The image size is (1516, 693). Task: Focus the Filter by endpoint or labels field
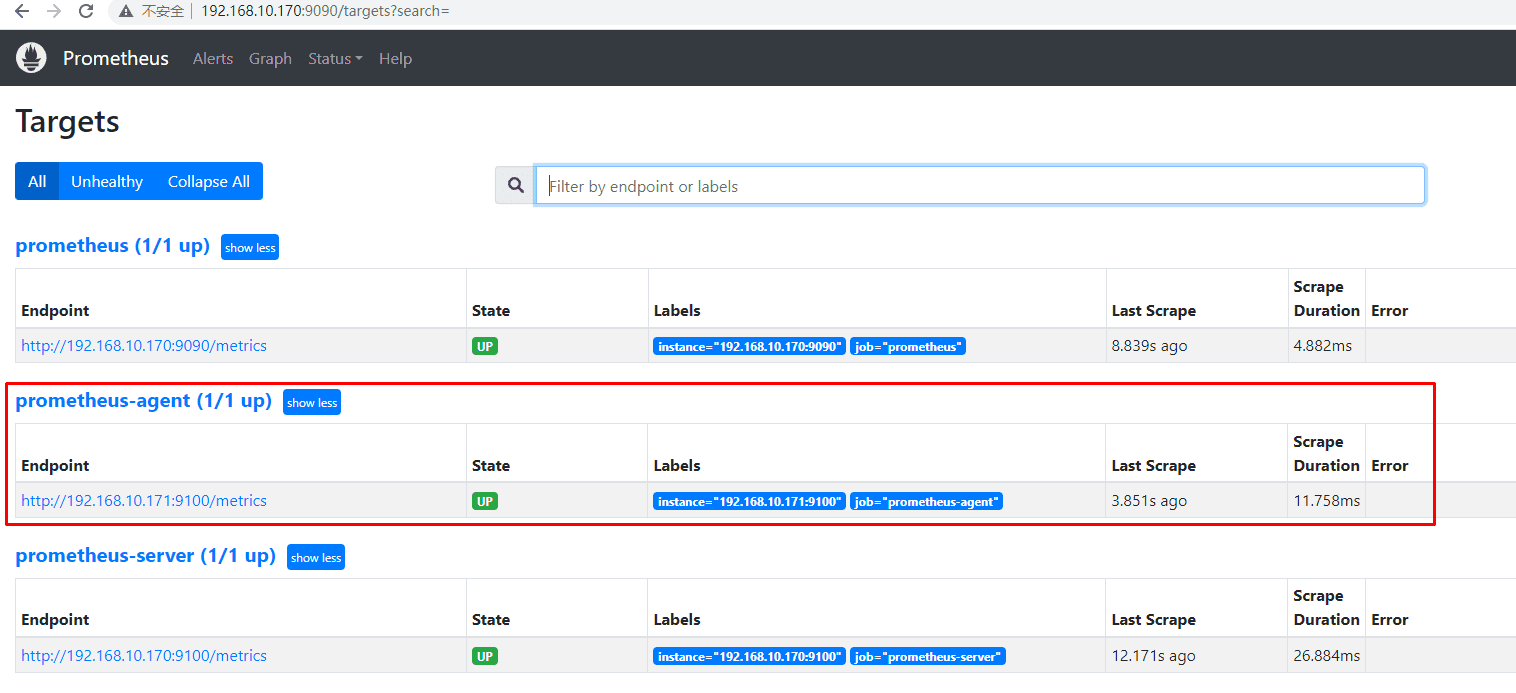[980, 185]
